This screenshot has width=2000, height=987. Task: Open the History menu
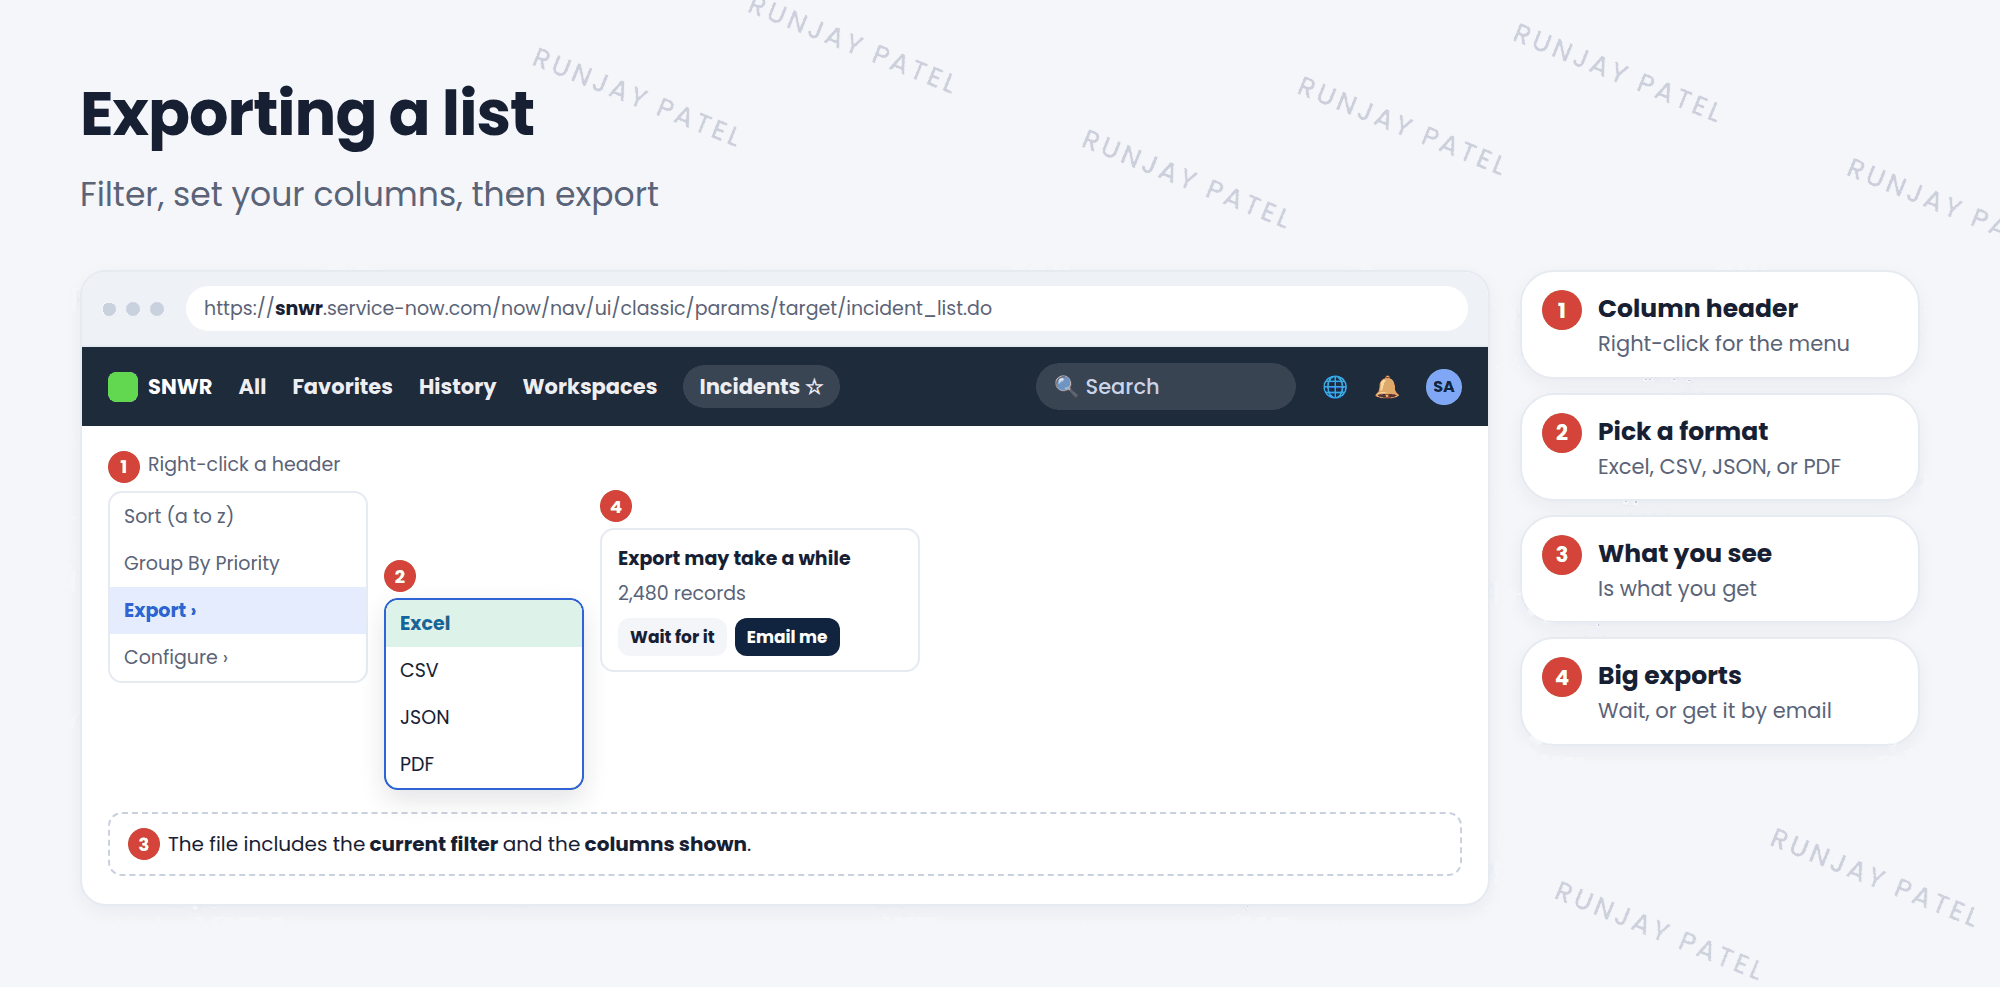(x=457, y=387)
